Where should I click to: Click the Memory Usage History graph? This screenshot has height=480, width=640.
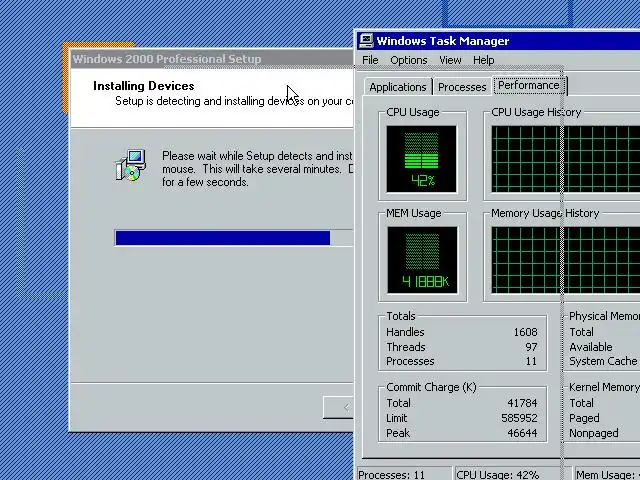click(x=566, y=260)
